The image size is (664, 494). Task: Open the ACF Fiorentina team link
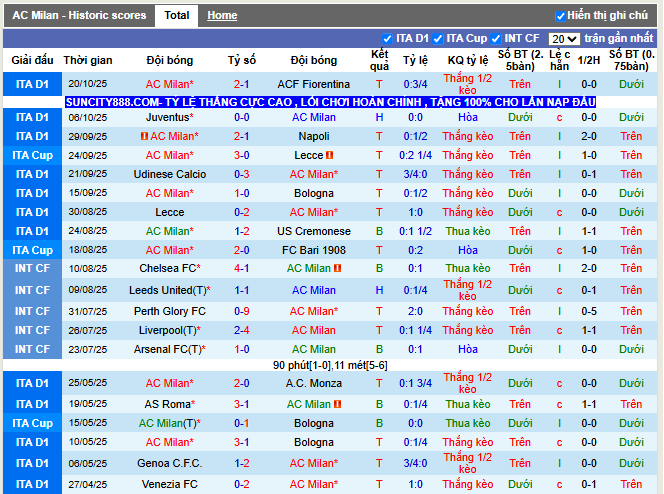click(x=313, y=85)
